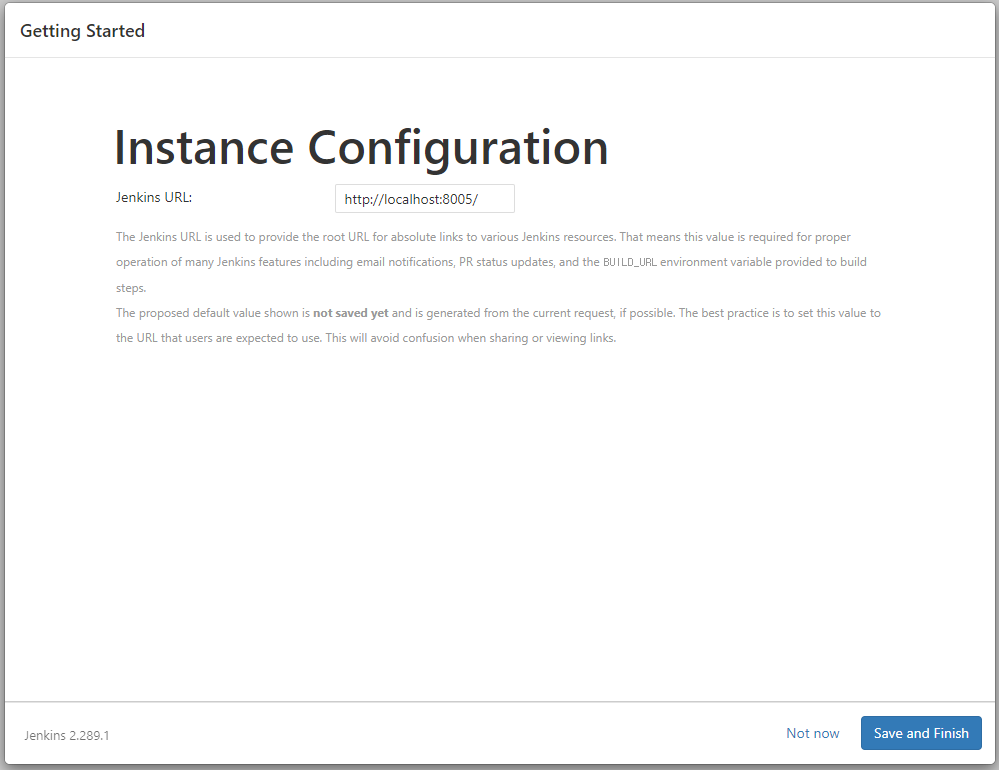Click the 'Jenkins URL:' label
999x770 pixels.
(x=154, y=197)
